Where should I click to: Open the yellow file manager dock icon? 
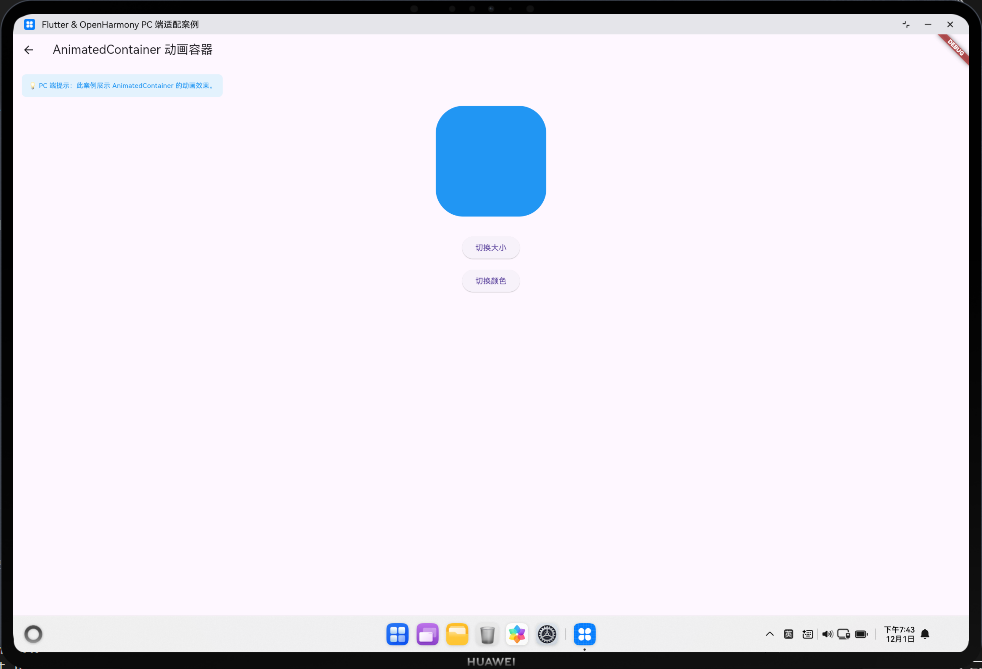pyautogui.click(x=457, y=634)
